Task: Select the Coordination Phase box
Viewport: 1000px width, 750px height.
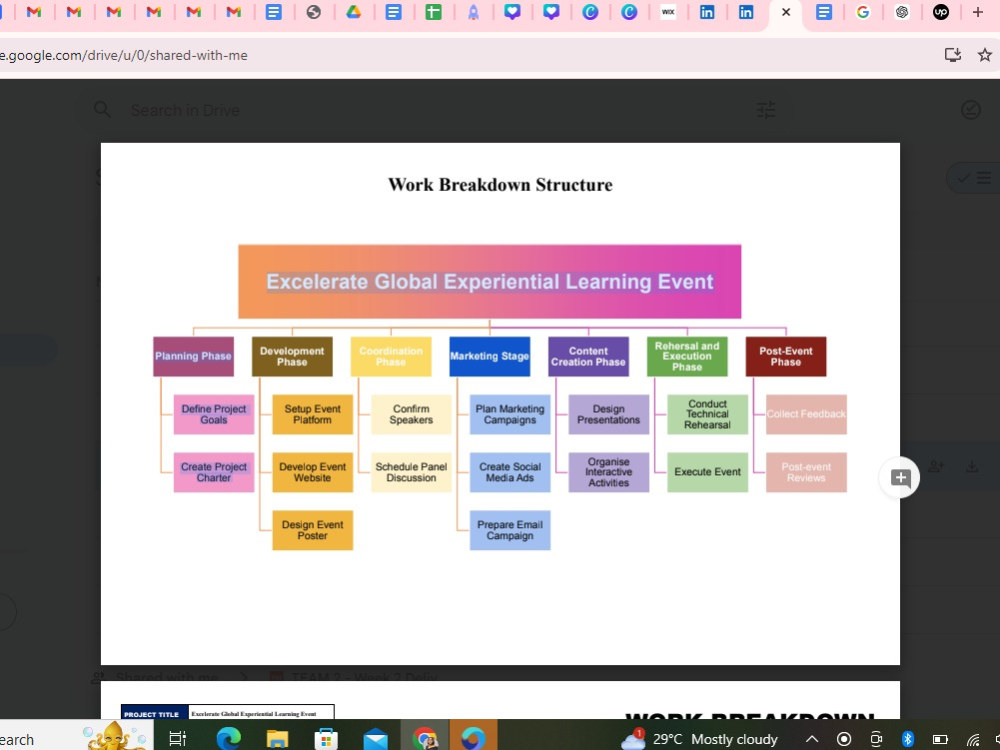Action: point(391,356)
